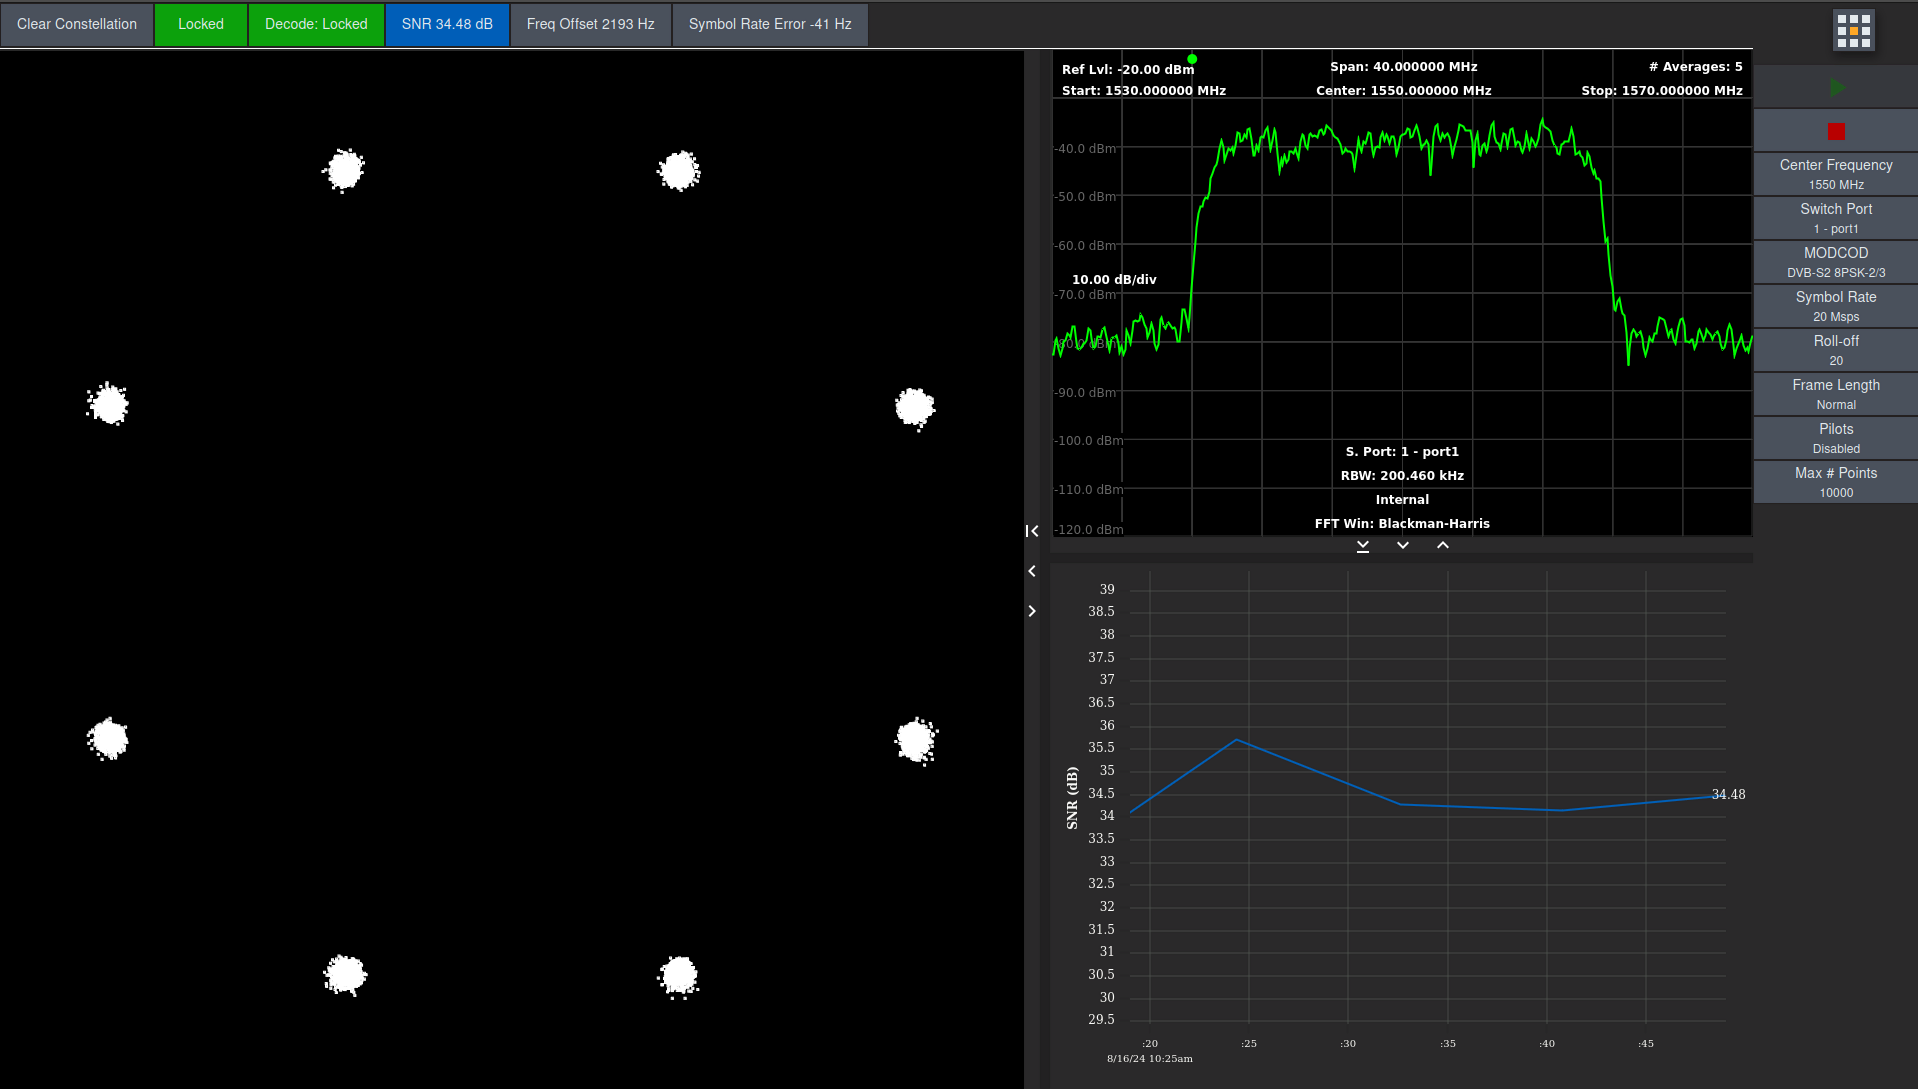Click the green Locked status indicator
The height and width of the screenshot is (1089, 1918).
(x=200, y=24)
